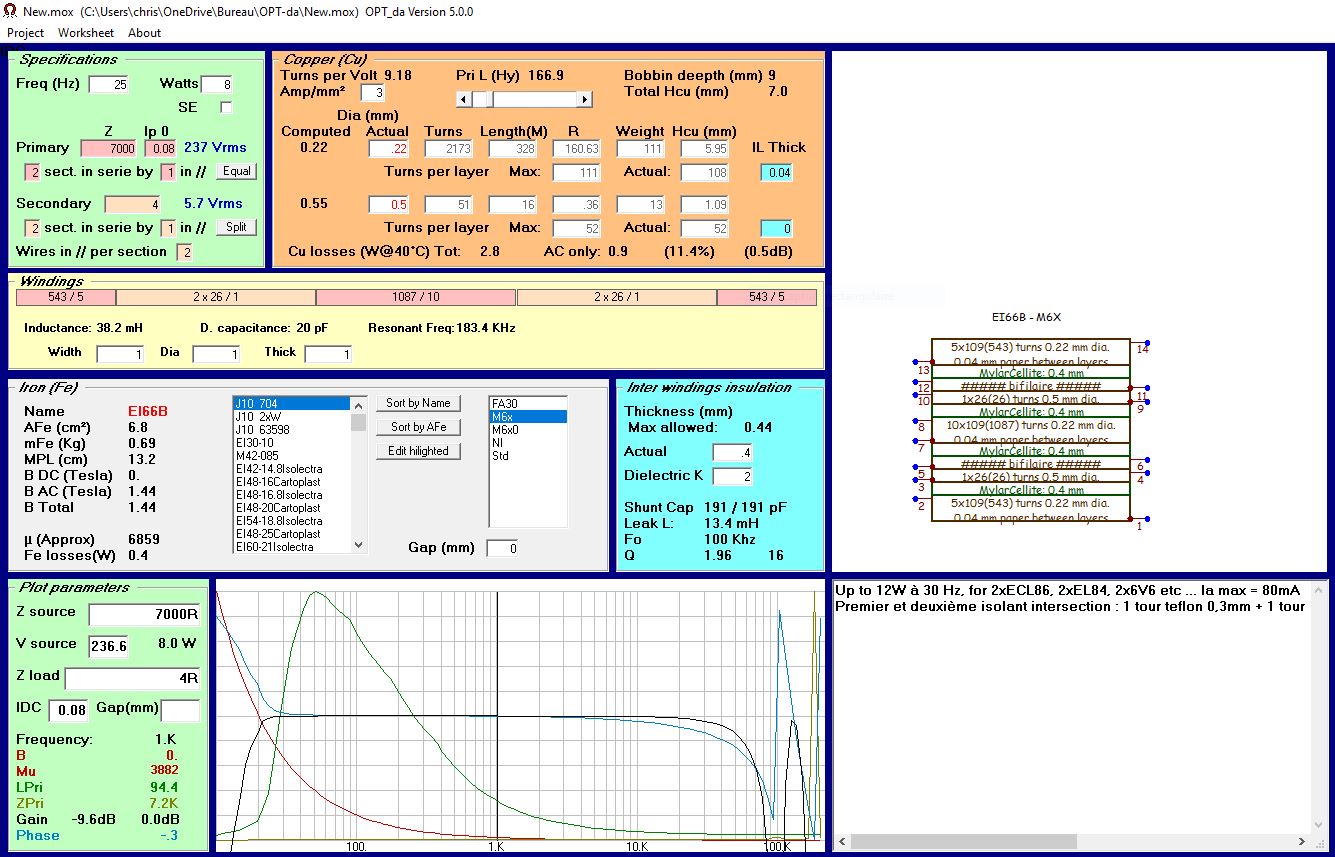Select EI30-10 in the core list
Screen dimensions: 1335x857
[x=291, y=442]
